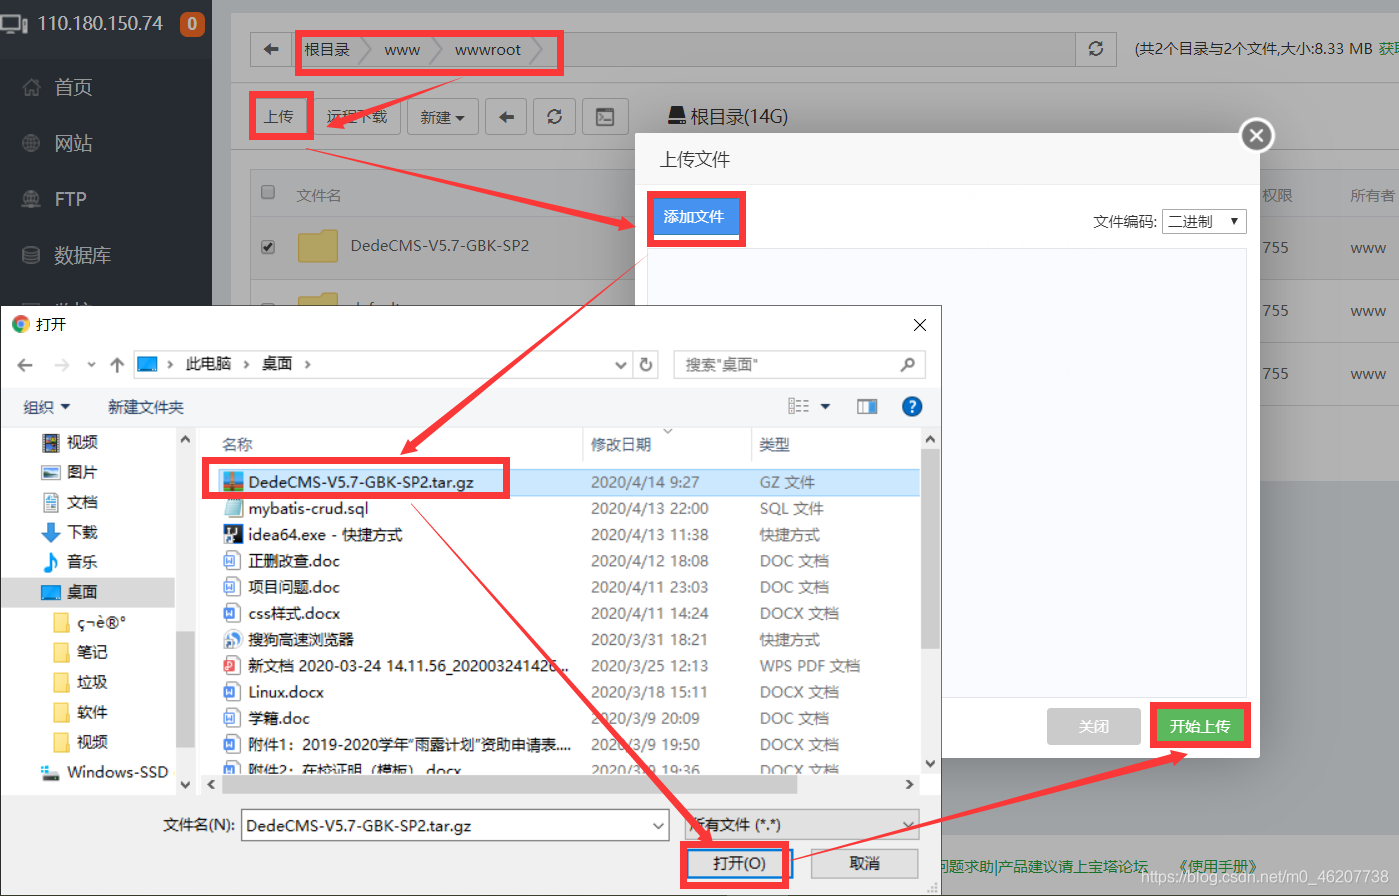Open 网站 in the sidebar
This screenshot has height=896, width=1399.
coord(72,143)
